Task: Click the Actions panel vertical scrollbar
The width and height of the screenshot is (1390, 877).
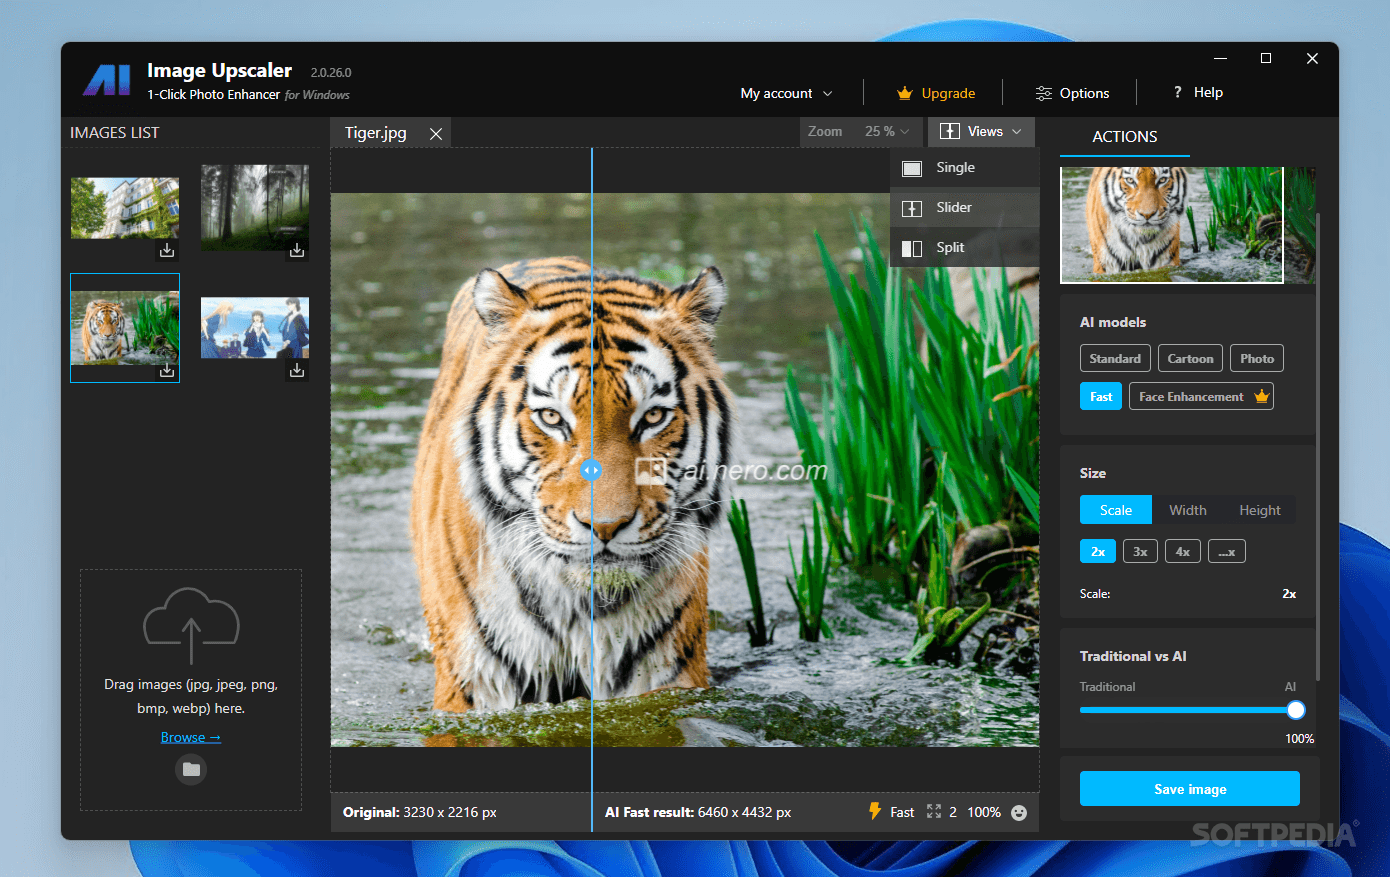Action: coord(1319,447)
